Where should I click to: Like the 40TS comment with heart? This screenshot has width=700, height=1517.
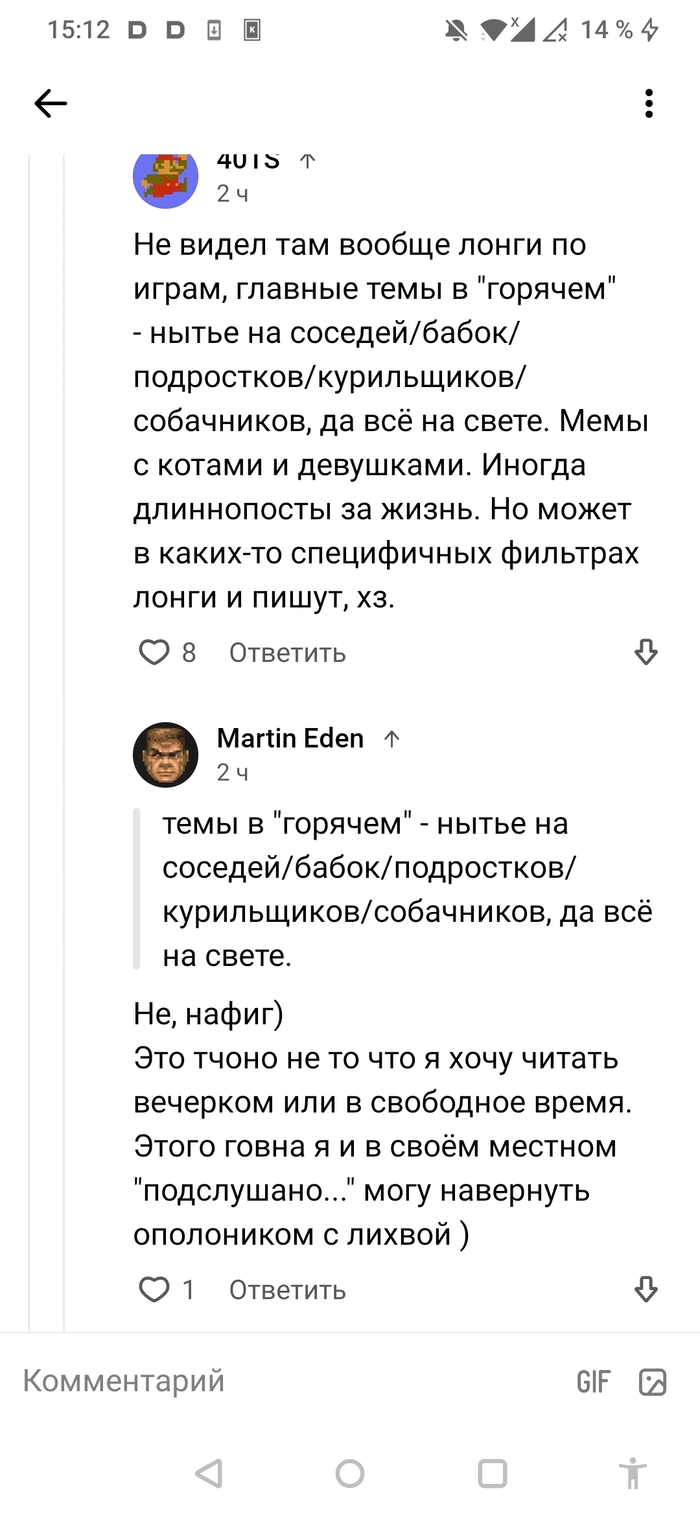(154, 653)
